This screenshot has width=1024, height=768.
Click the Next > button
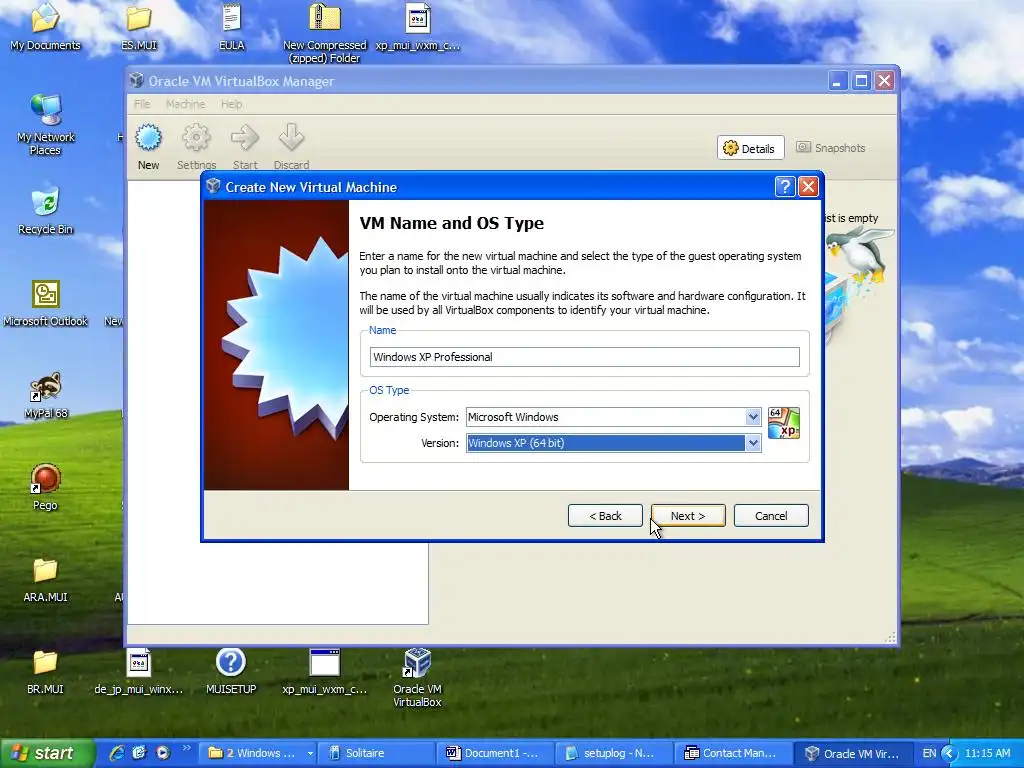[x=688, y=516]
